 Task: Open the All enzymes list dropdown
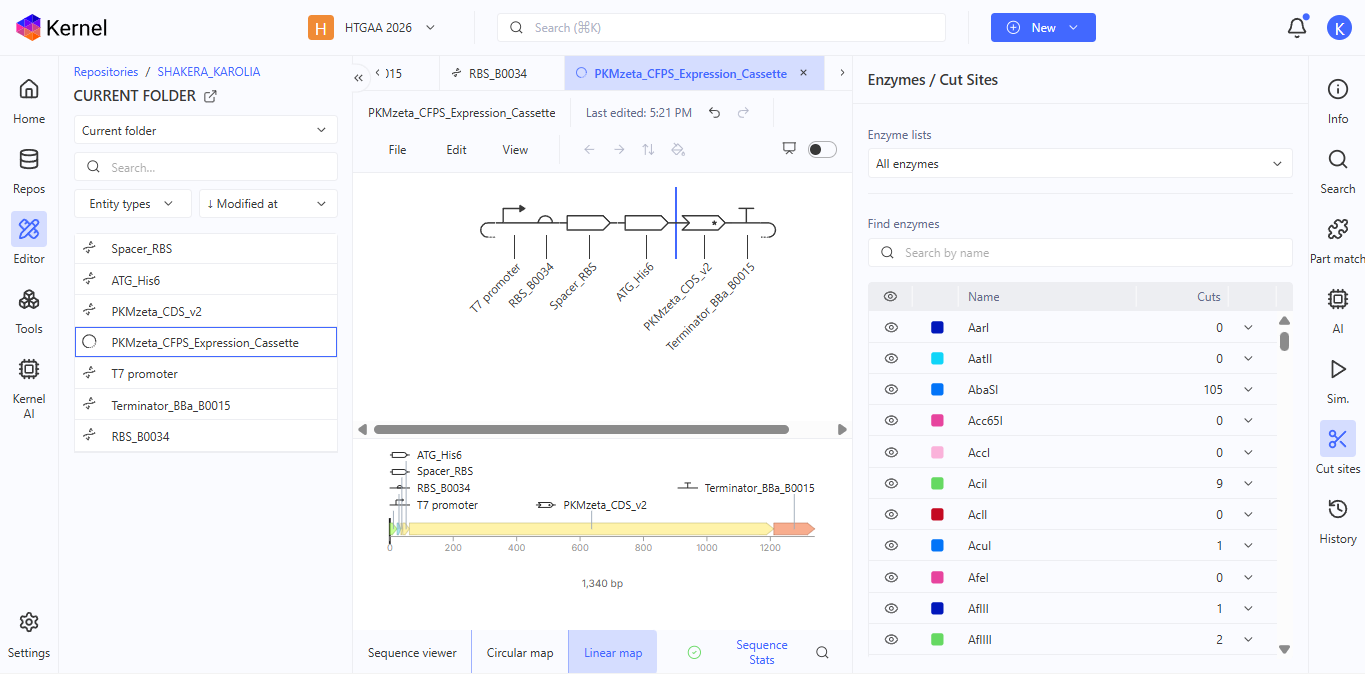(x=1080, y=163)
